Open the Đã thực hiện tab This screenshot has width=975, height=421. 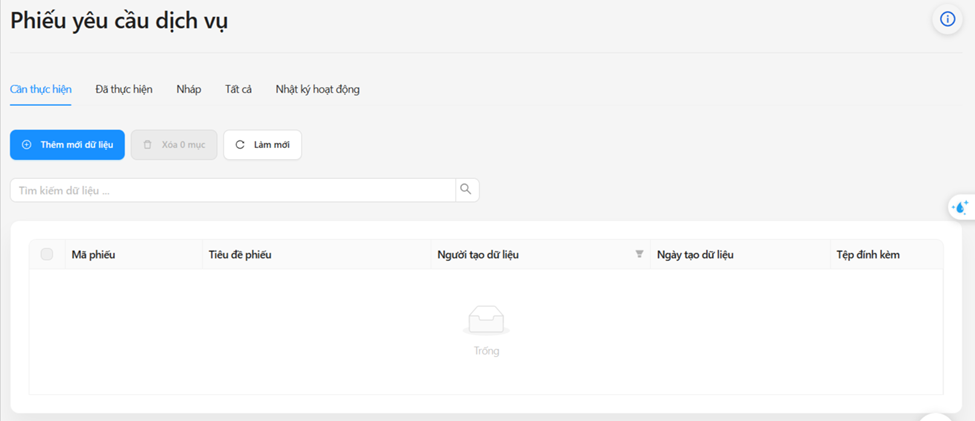click(124, 89)
